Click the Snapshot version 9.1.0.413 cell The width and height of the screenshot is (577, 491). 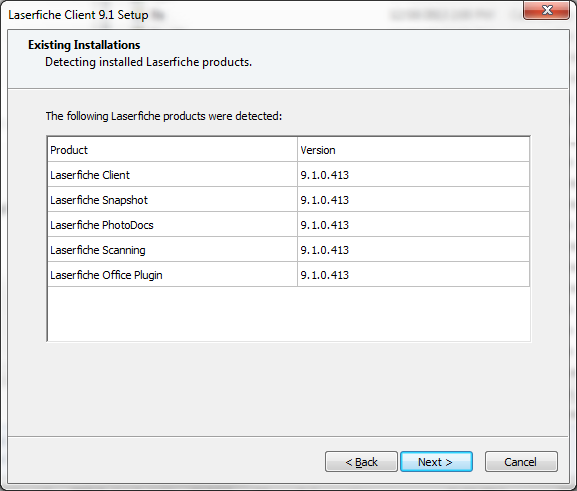(413, 199)
